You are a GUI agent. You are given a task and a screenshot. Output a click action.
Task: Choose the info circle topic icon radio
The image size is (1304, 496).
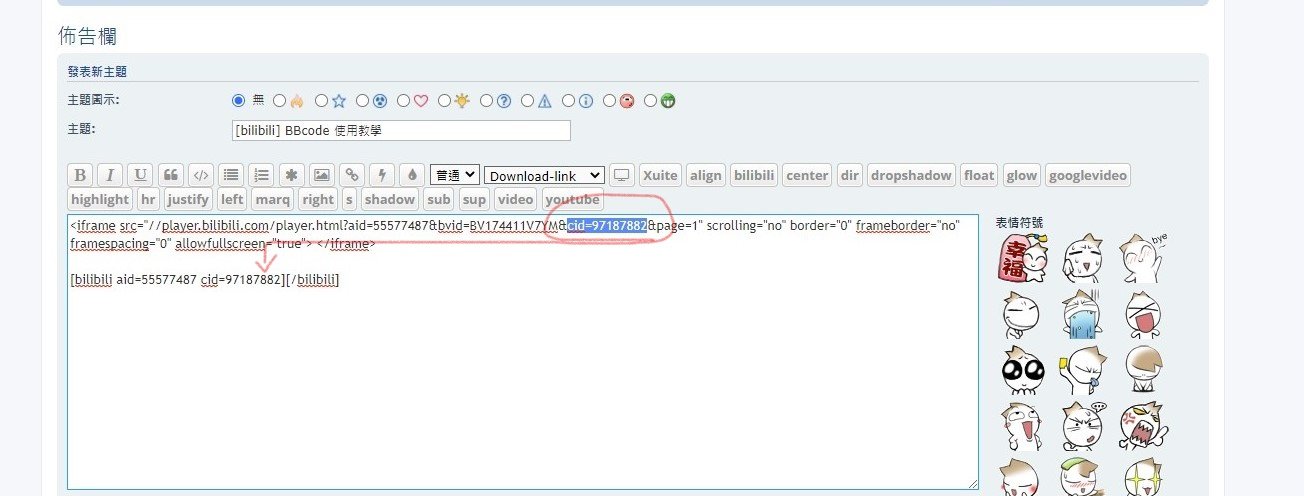tap(569, 100)
